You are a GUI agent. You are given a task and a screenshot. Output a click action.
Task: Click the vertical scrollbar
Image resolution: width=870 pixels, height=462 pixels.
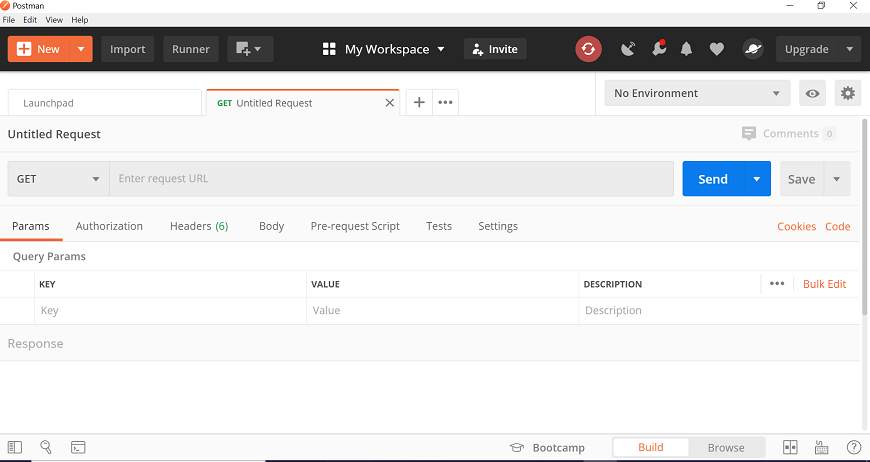[864, 216]
